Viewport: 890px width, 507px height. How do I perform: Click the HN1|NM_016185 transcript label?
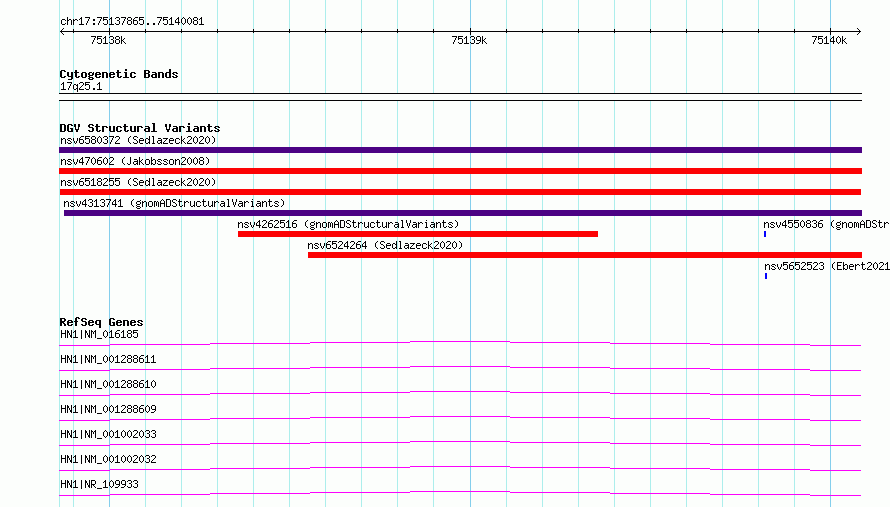pyautogui.click(x=99, y=334)
